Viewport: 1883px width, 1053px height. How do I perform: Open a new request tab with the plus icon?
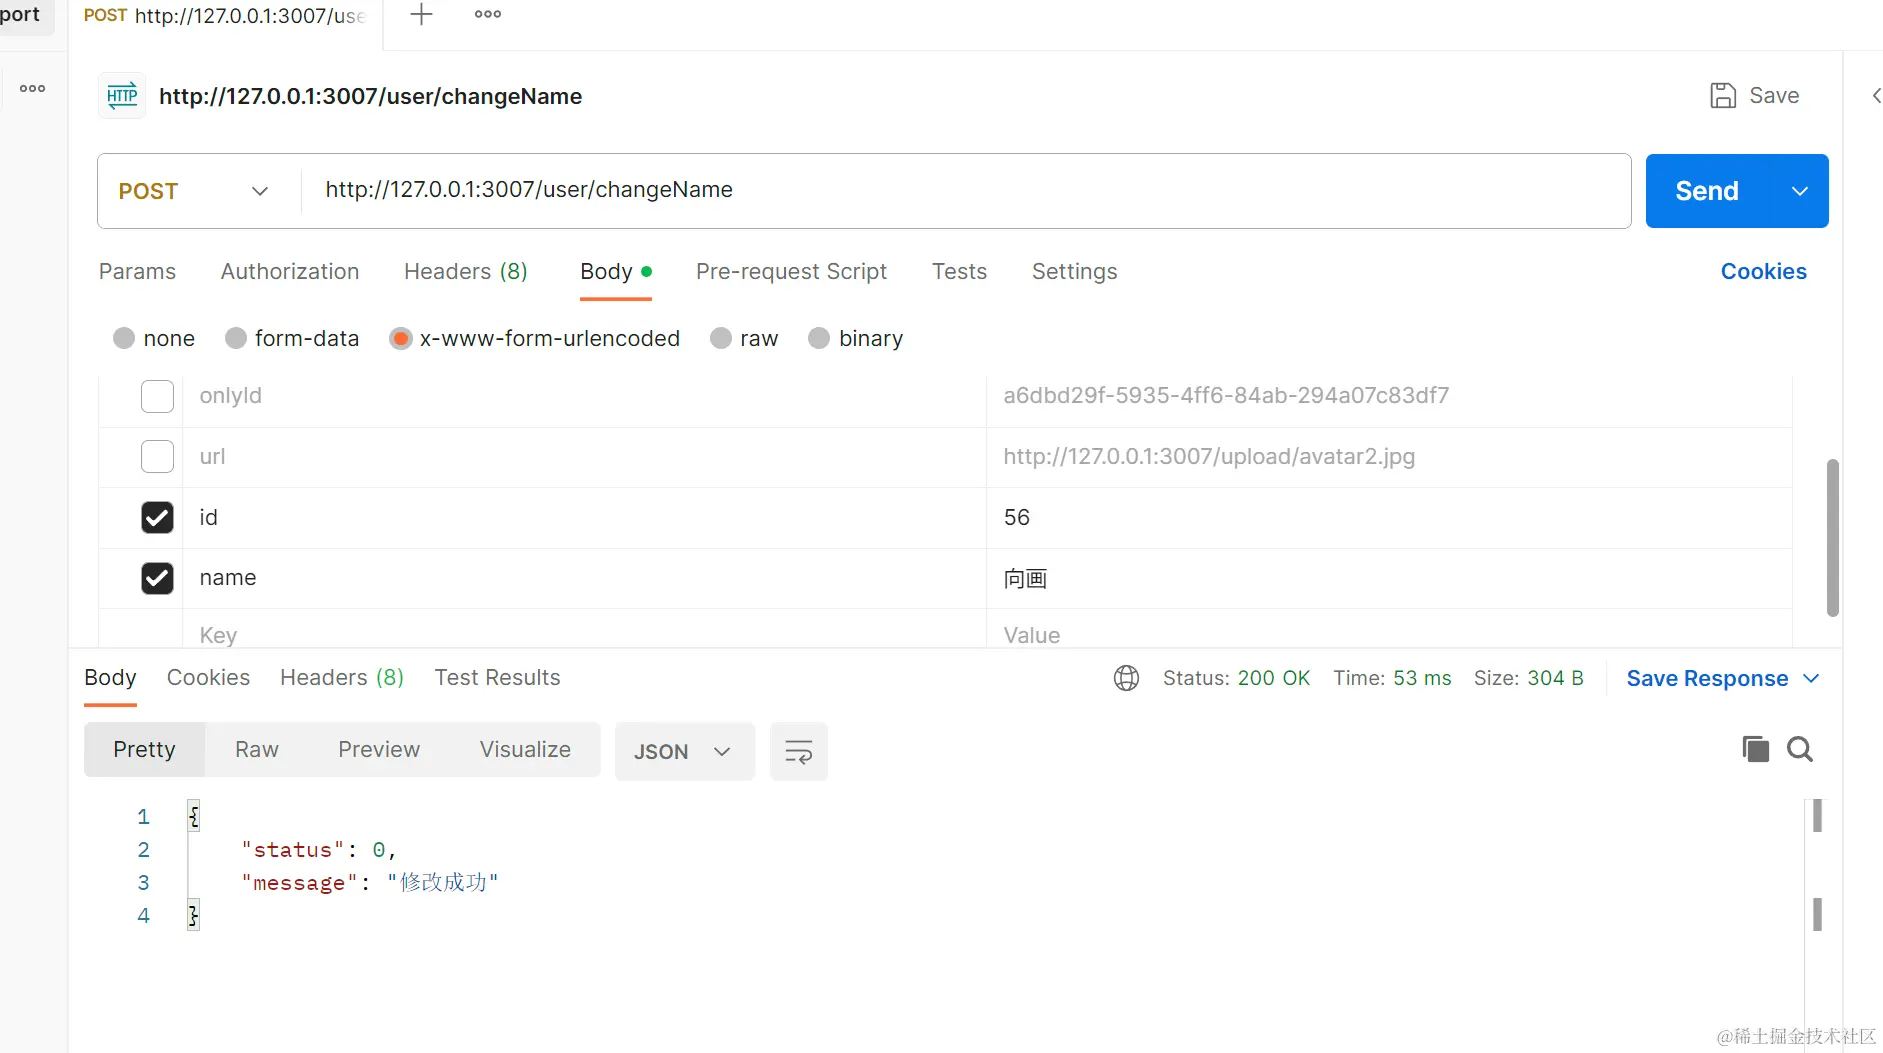coord(420,14)
